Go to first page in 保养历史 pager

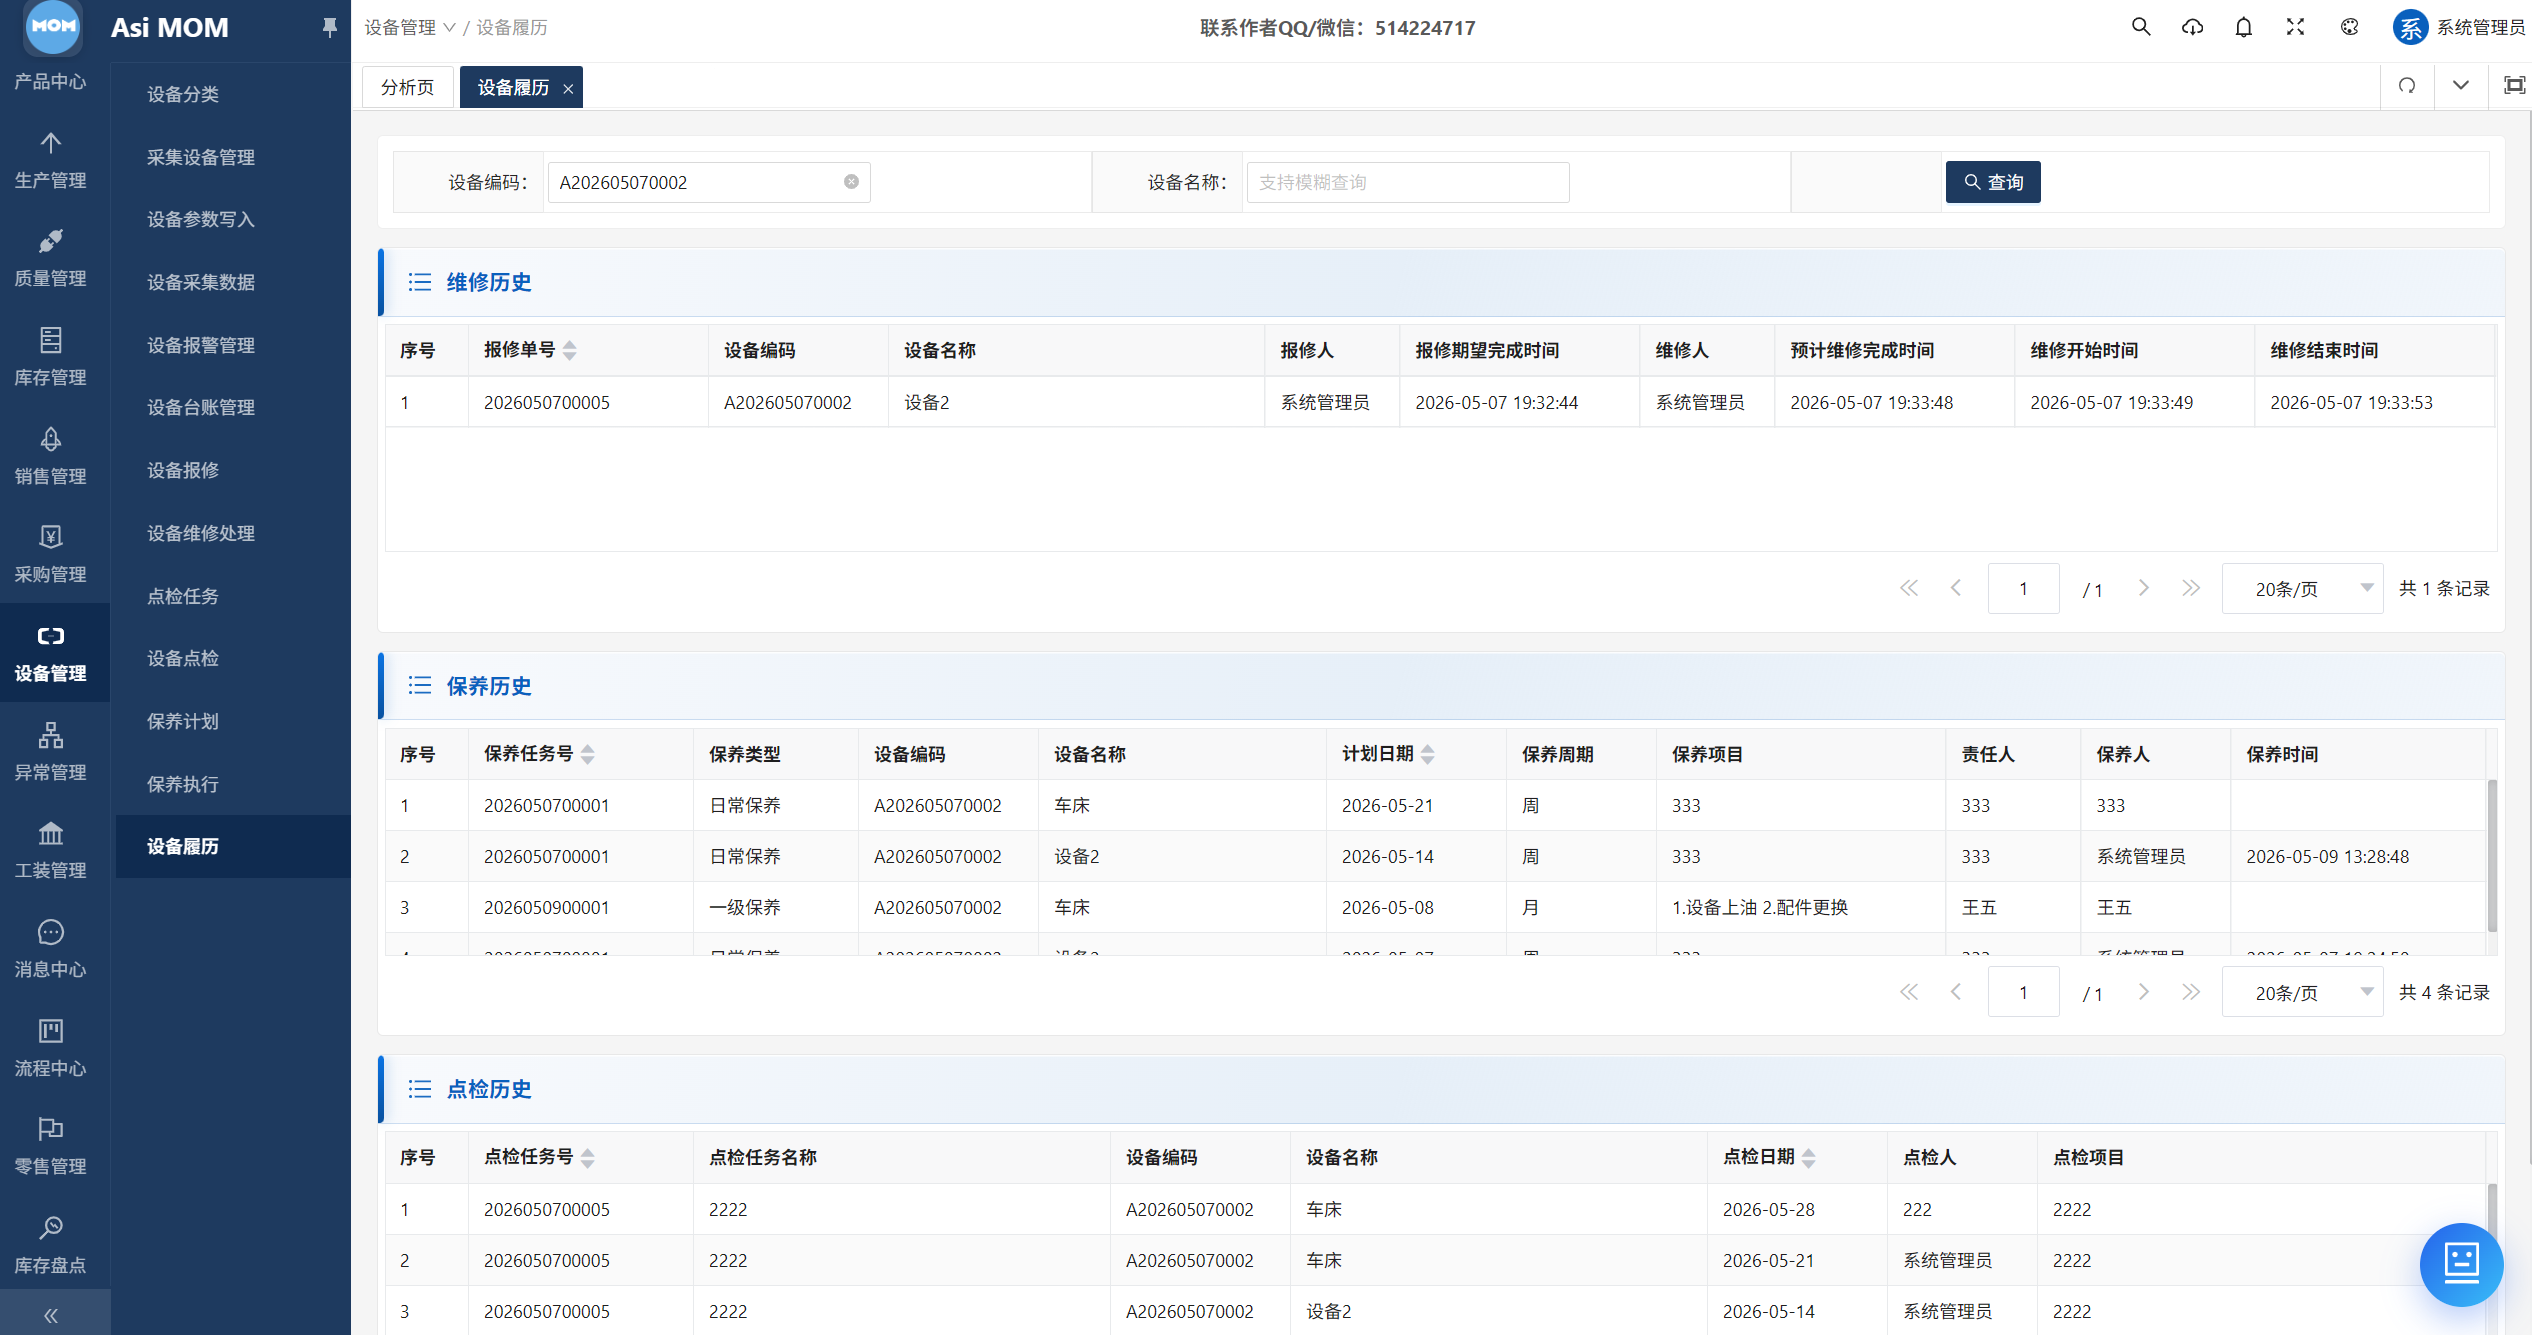(x=1908, y=992)
